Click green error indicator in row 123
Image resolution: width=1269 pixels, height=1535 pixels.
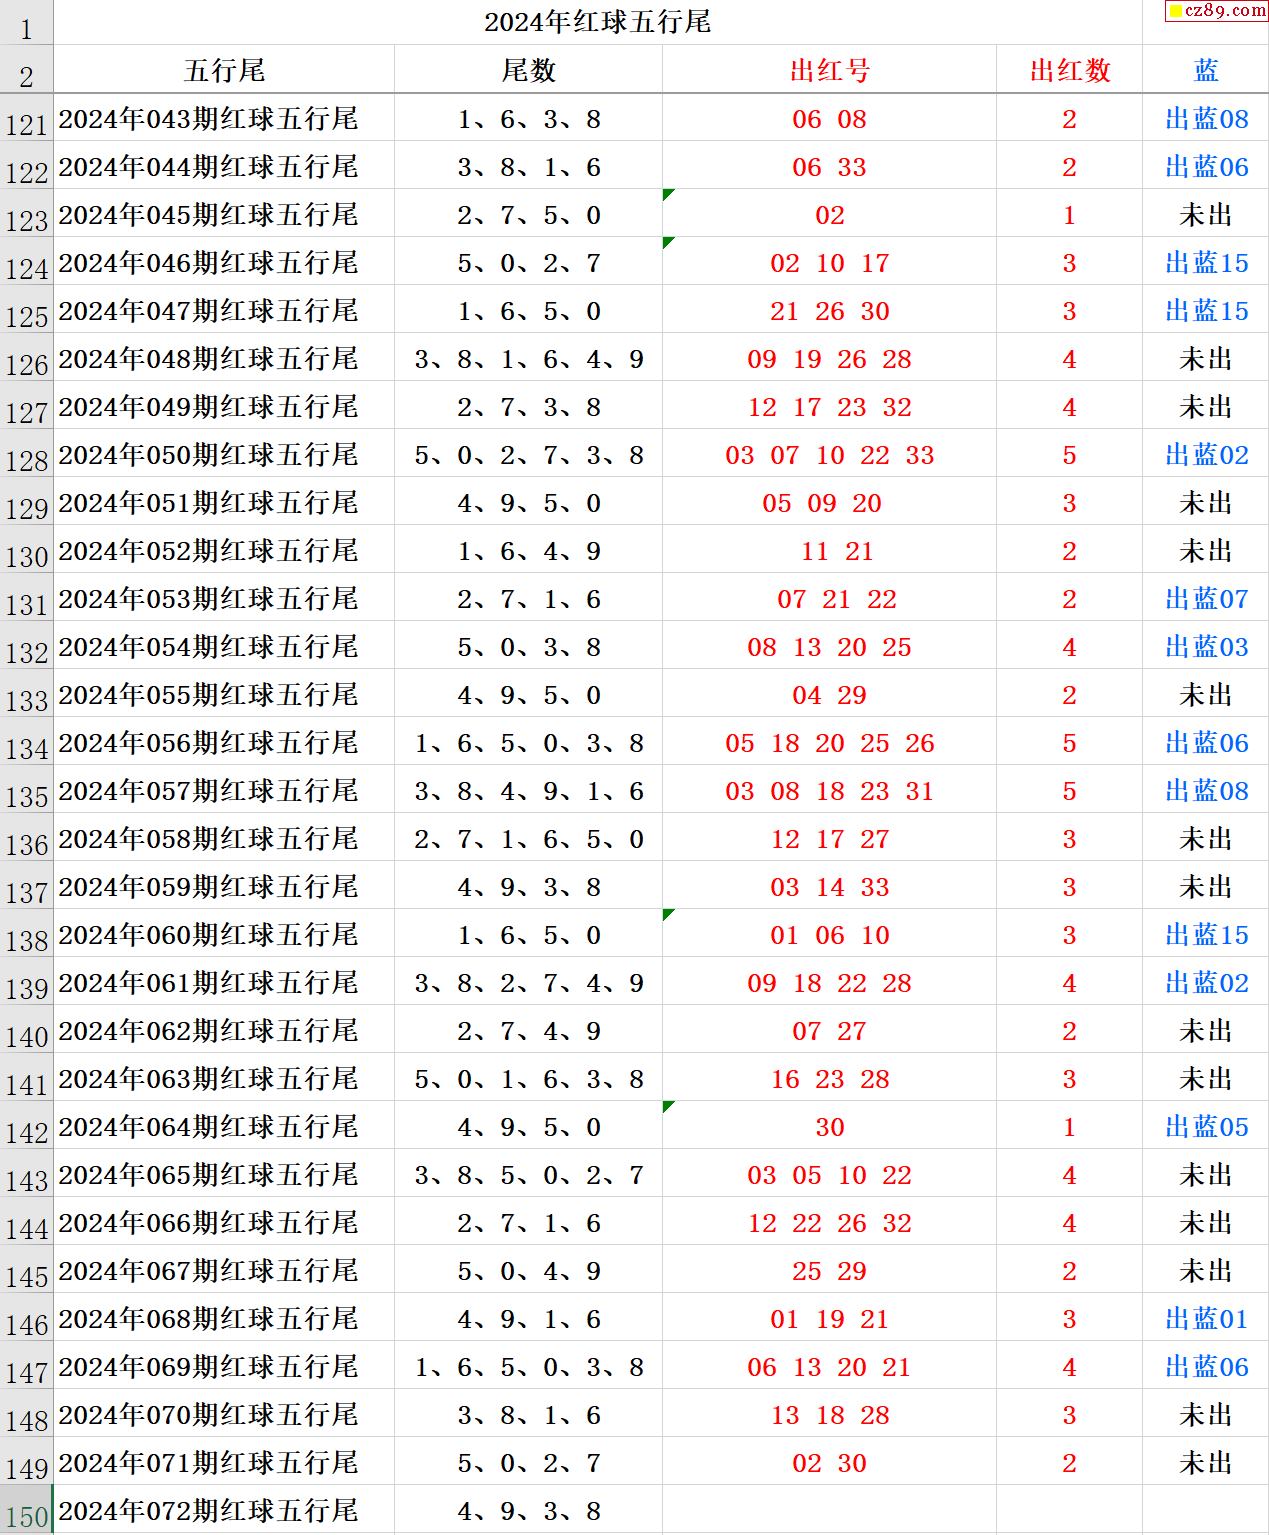668,194
